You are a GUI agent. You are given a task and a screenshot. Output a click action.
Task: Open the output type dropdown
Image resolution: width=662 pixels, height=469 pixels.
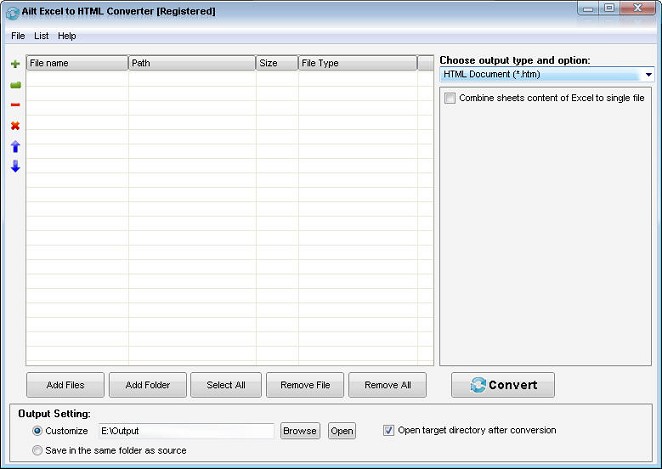pyautogui.click(x=648, y=75)
